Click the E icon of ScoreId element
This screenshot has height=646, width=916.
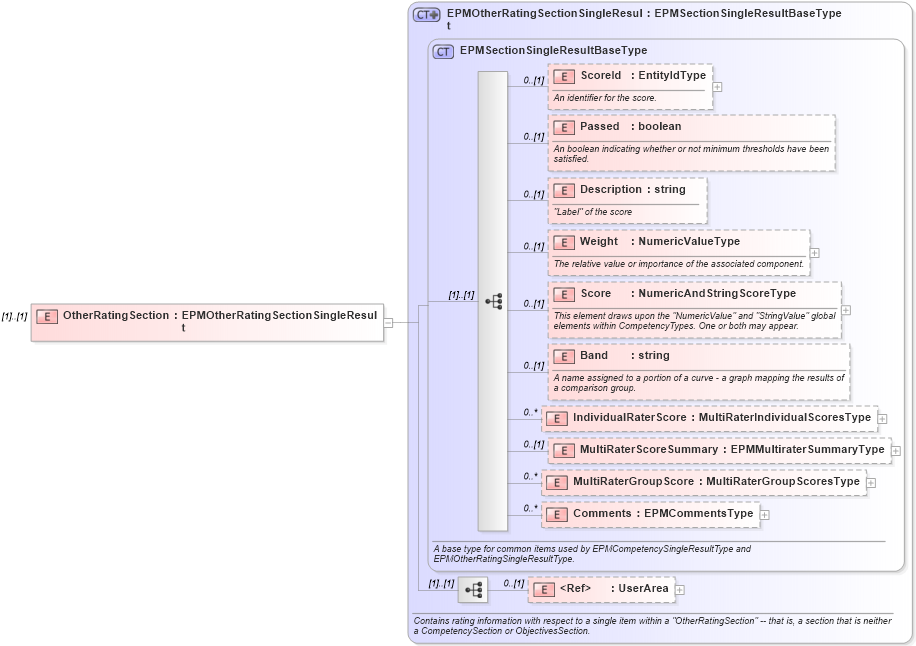coord(562,75)
